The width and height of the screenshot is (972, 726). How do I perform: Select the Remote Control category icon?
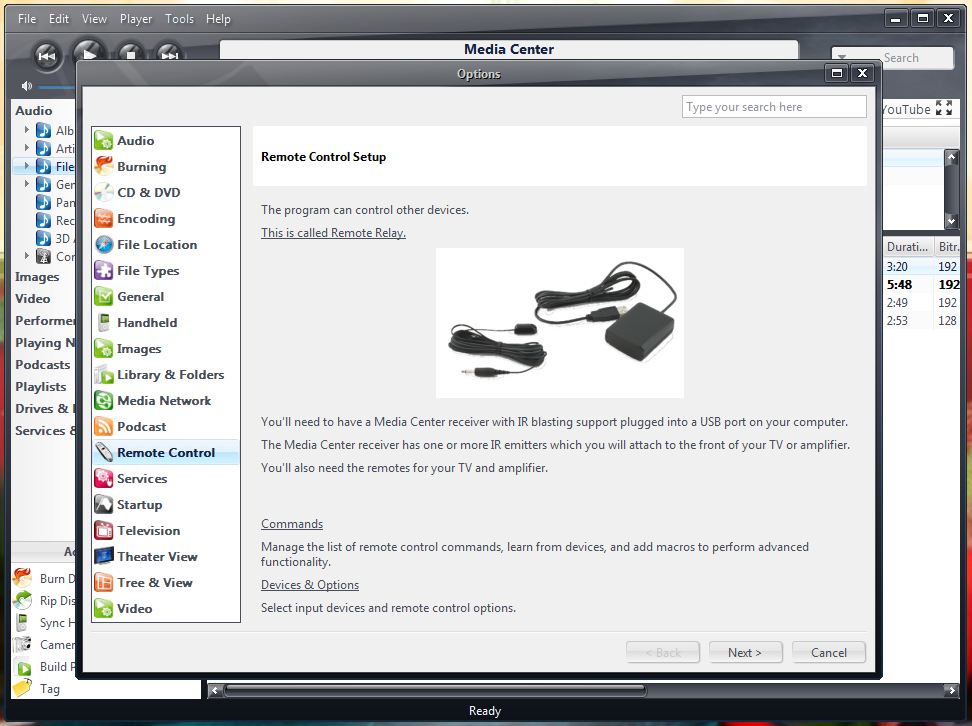tap(104, 453)
